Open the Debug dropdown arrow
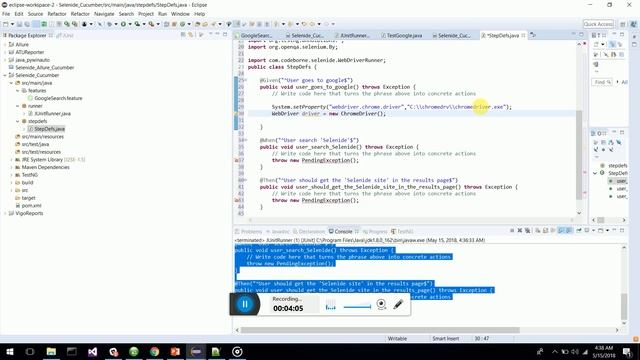 tap(116, 24)
